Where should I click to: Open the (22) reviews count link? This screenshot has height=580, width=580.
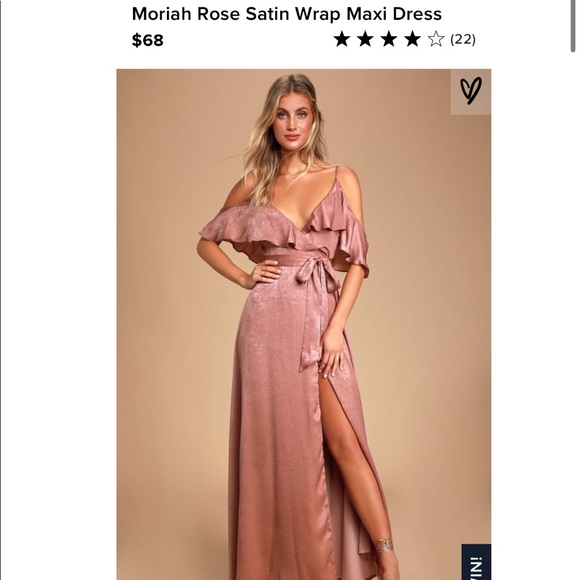[x=463, y=39]
